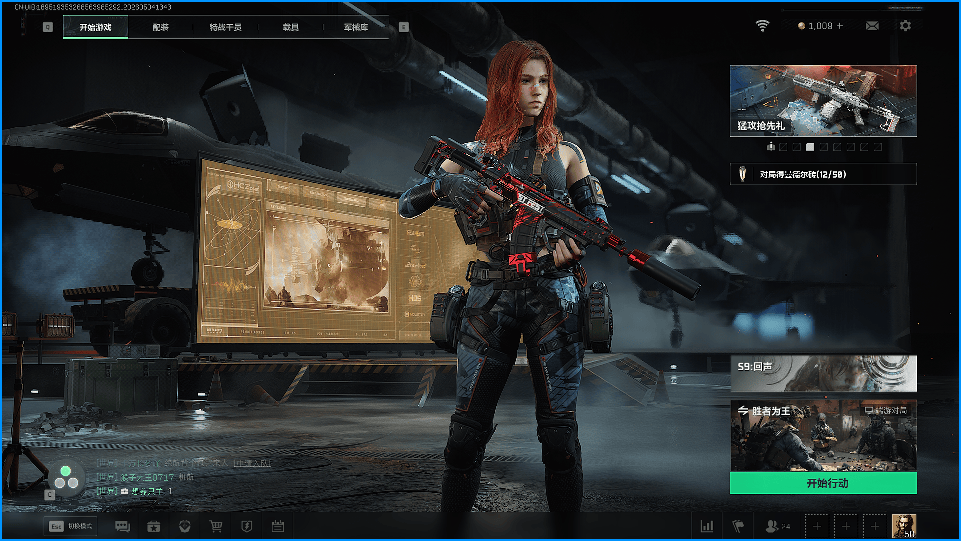The image size is (961, 541).
Task: Open the settings gear
Action: pos(905,26)
